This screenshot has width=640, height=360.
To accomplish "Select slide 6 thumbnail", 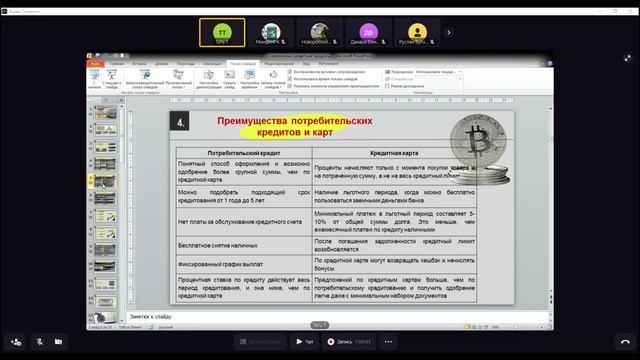I will tap(105, 198).
